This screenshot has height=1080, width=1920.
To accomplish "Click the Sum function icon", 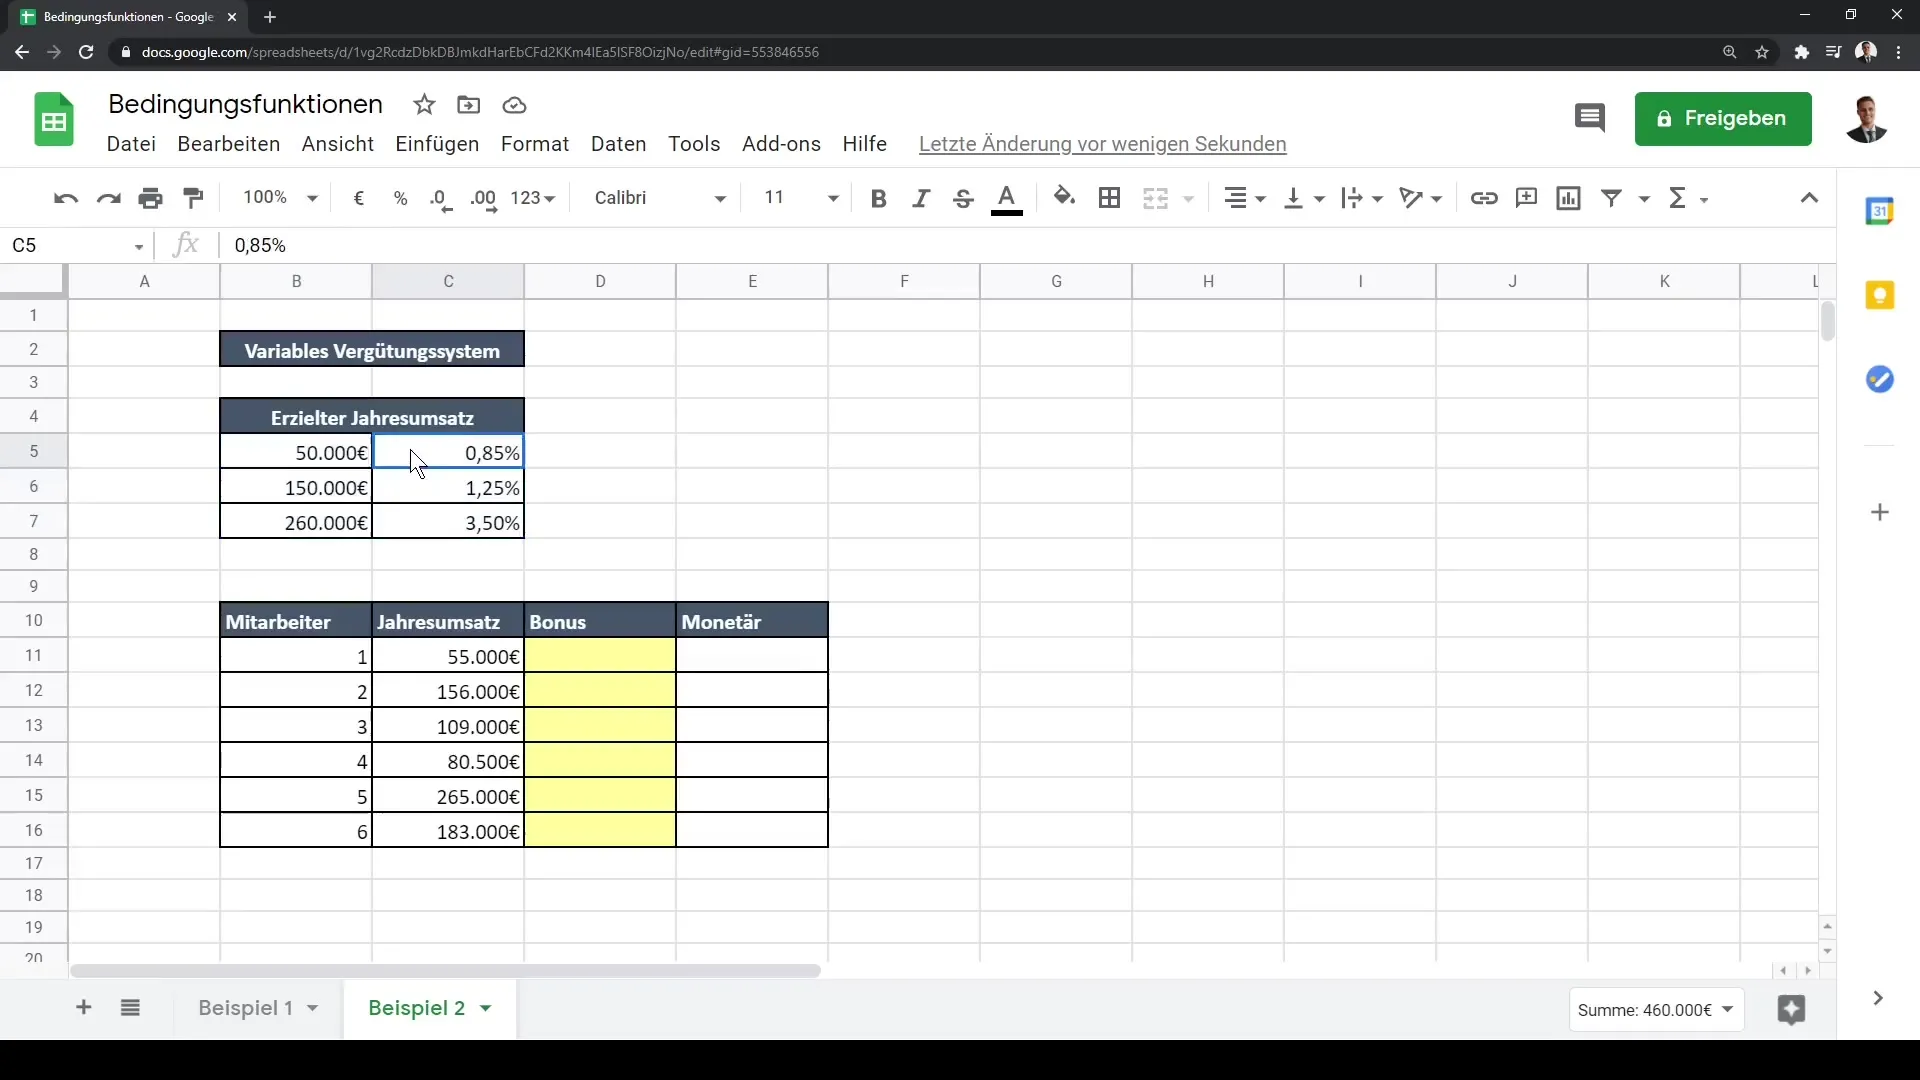I will [1681, 198].
